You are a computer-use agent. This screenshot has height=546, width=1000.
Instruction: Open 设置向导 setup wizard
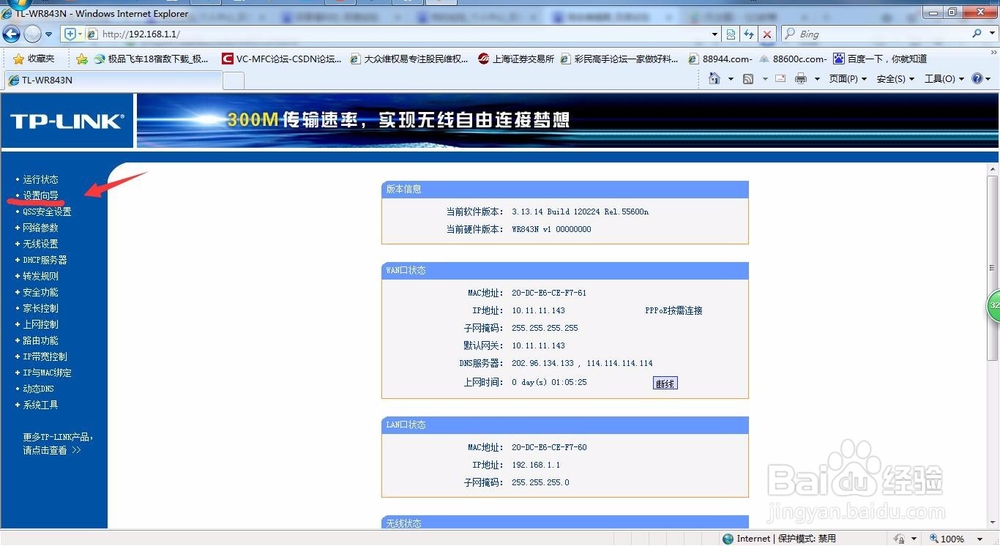40,196
